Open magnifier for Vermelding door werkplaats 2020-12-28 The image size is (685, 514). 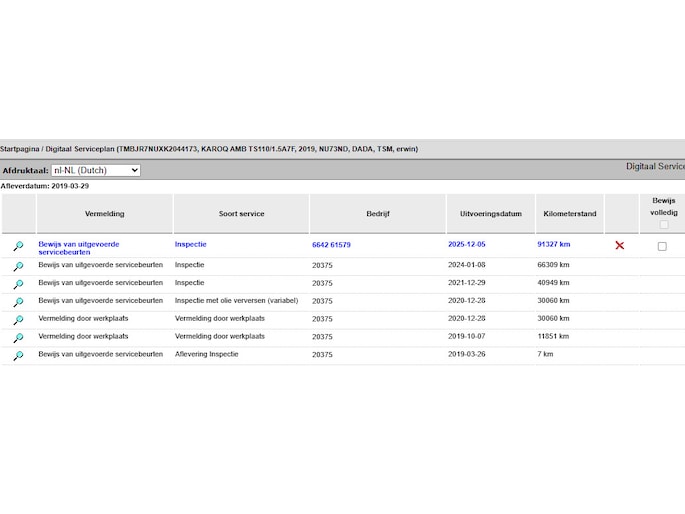tap(18, 320)
